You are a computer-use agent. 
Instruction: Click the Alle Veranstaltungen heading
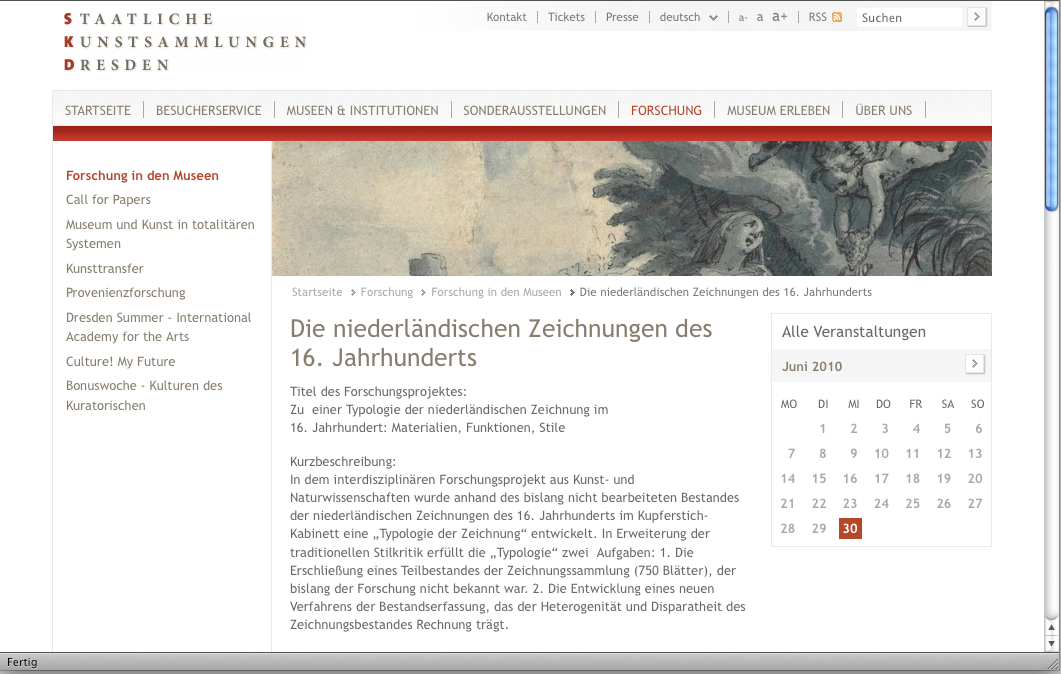[854, 332]
